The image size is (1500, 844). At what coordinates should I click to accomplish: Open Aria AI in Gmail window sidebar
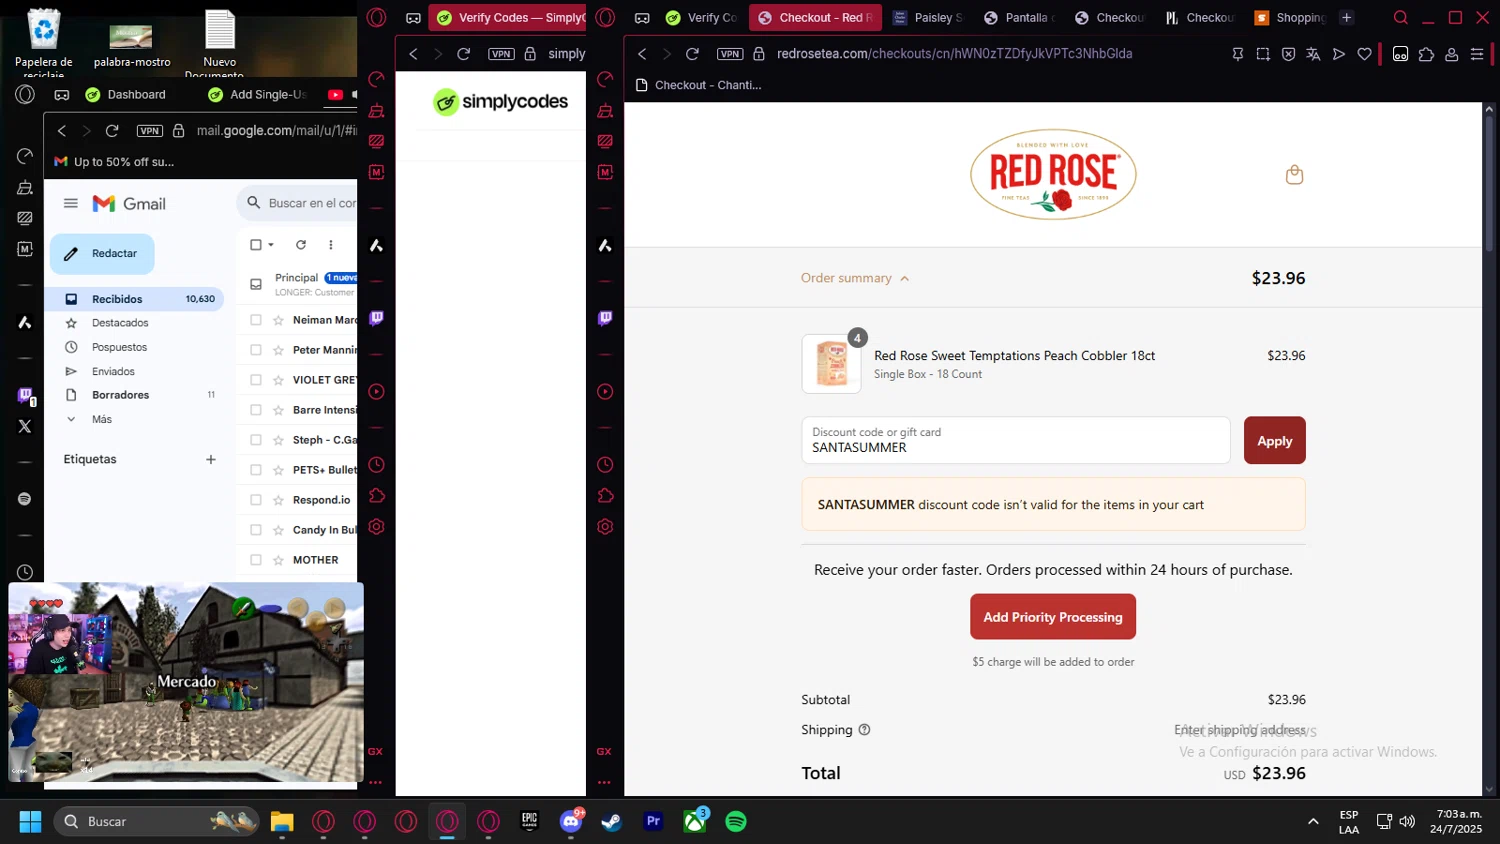point(25,322)
